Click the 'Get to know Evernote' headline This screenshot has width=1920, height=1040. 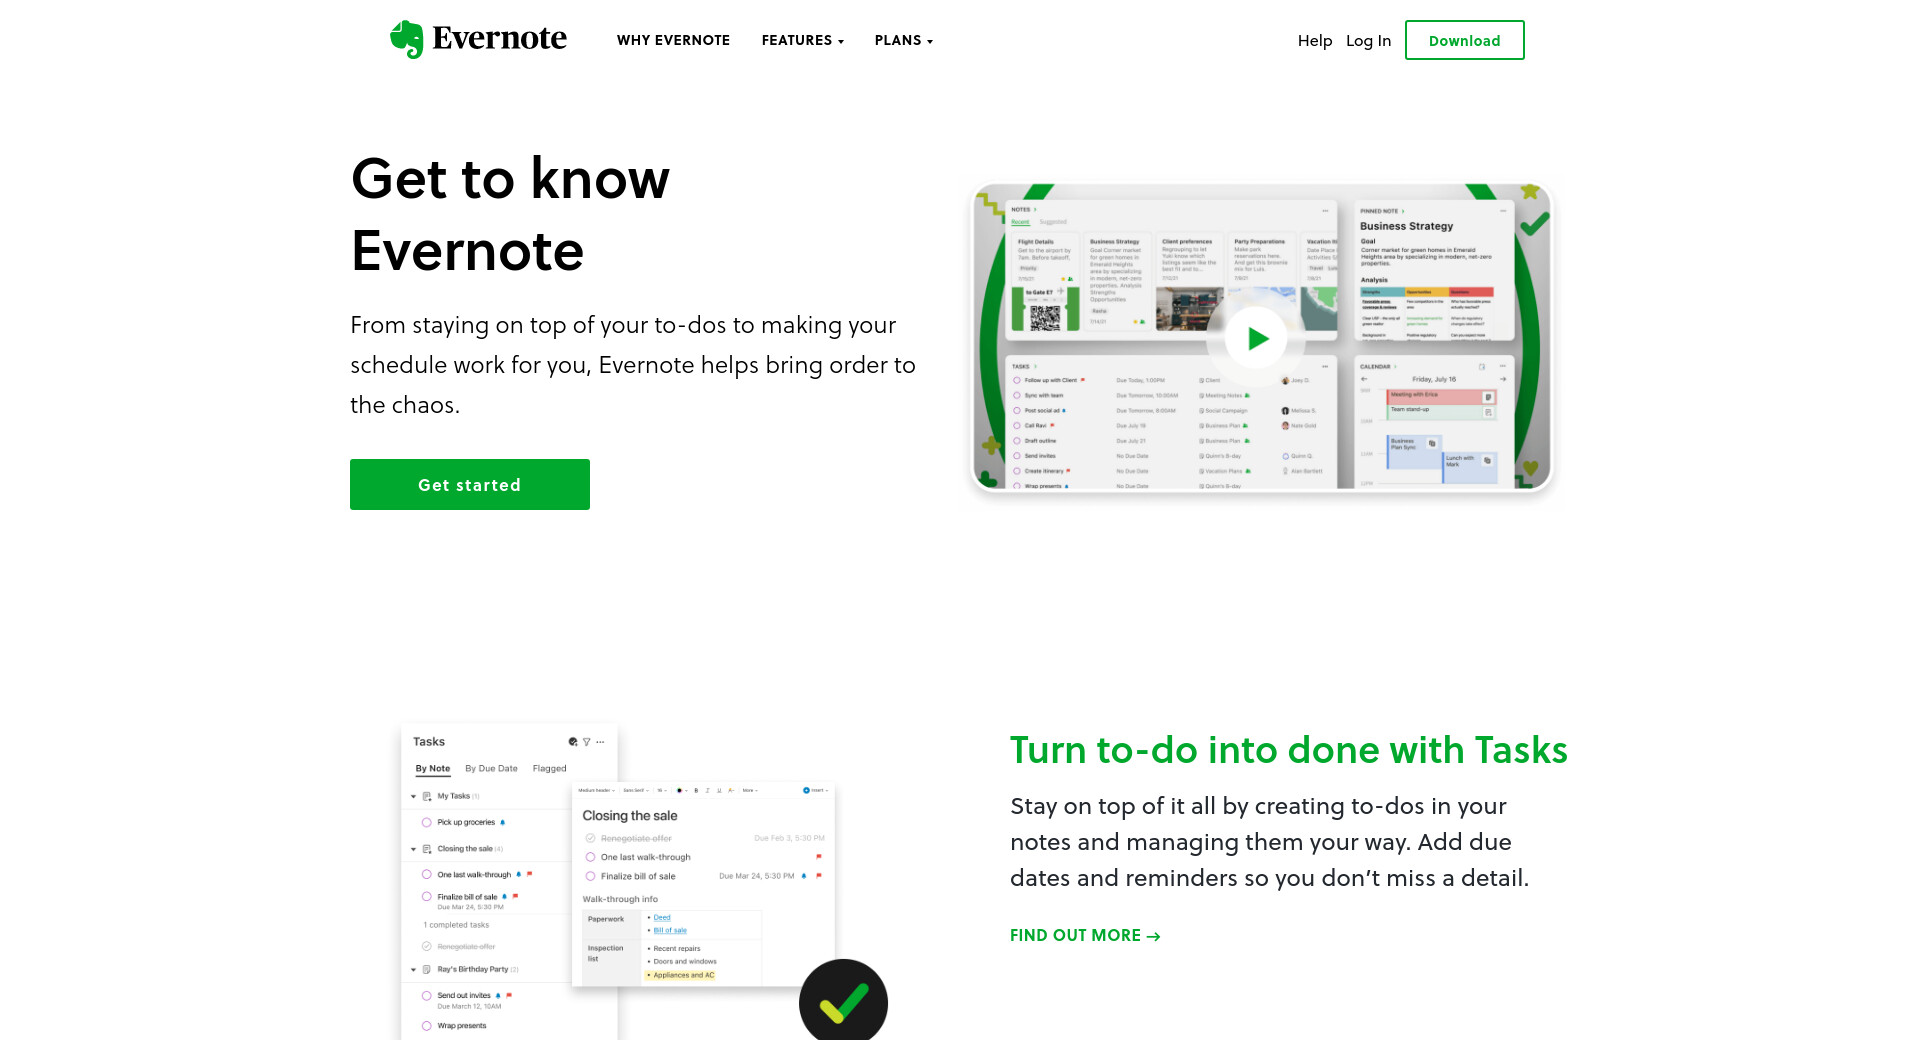coord(510,214)
